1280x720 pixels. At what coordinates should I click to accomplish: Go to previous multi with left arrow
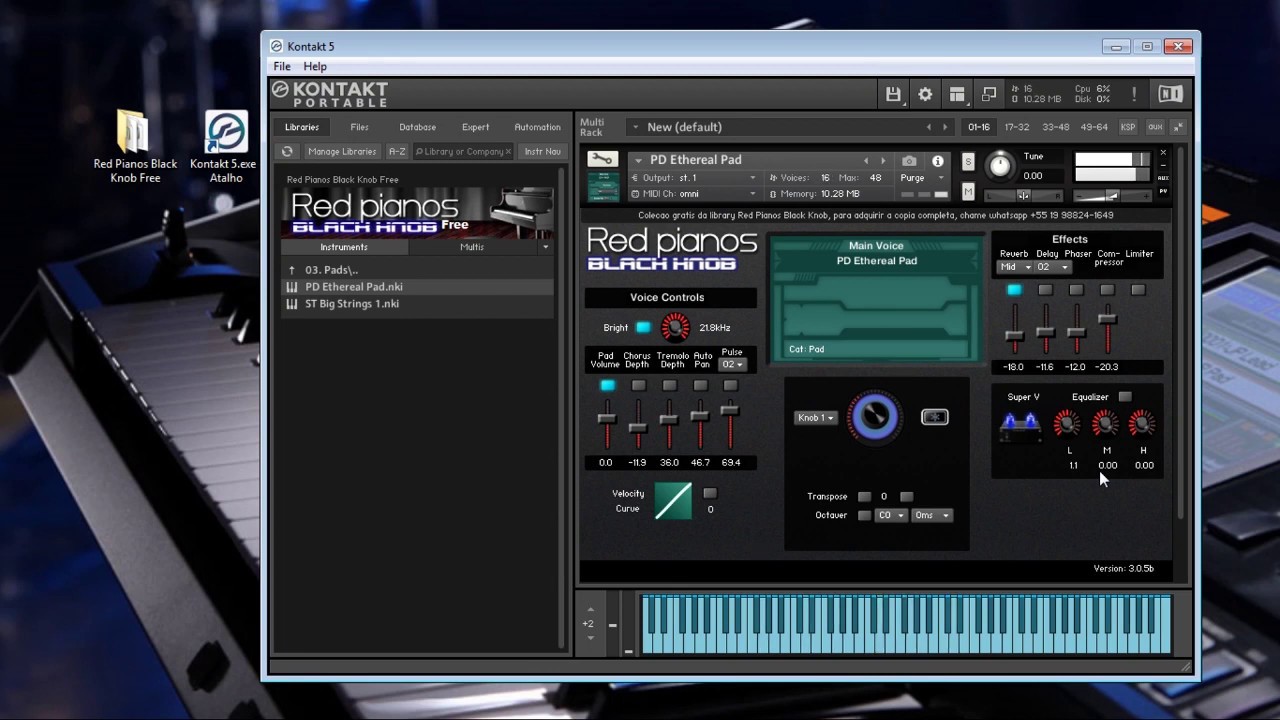[x=928, y=127]
